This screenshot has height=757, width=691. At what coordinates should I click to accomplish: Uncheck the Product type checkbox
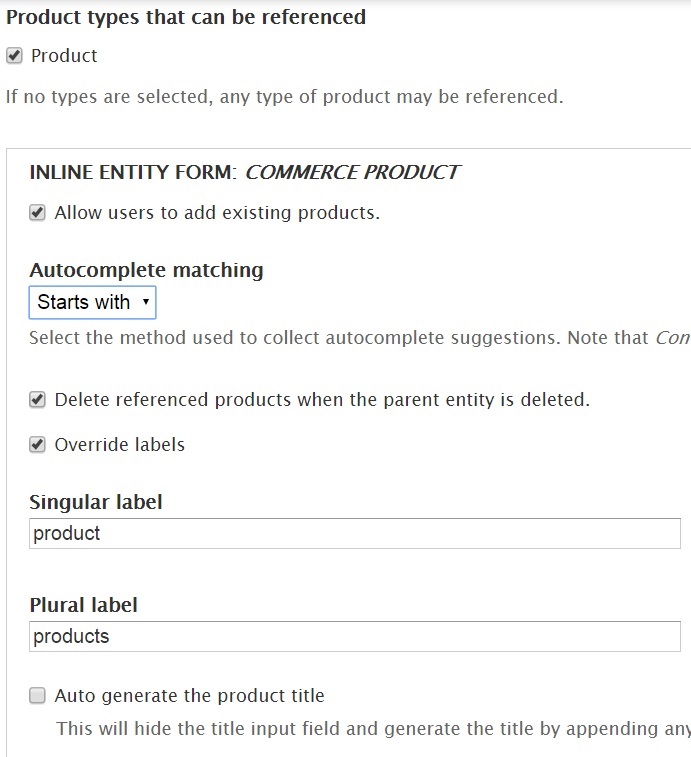click(x=14, y=56)
